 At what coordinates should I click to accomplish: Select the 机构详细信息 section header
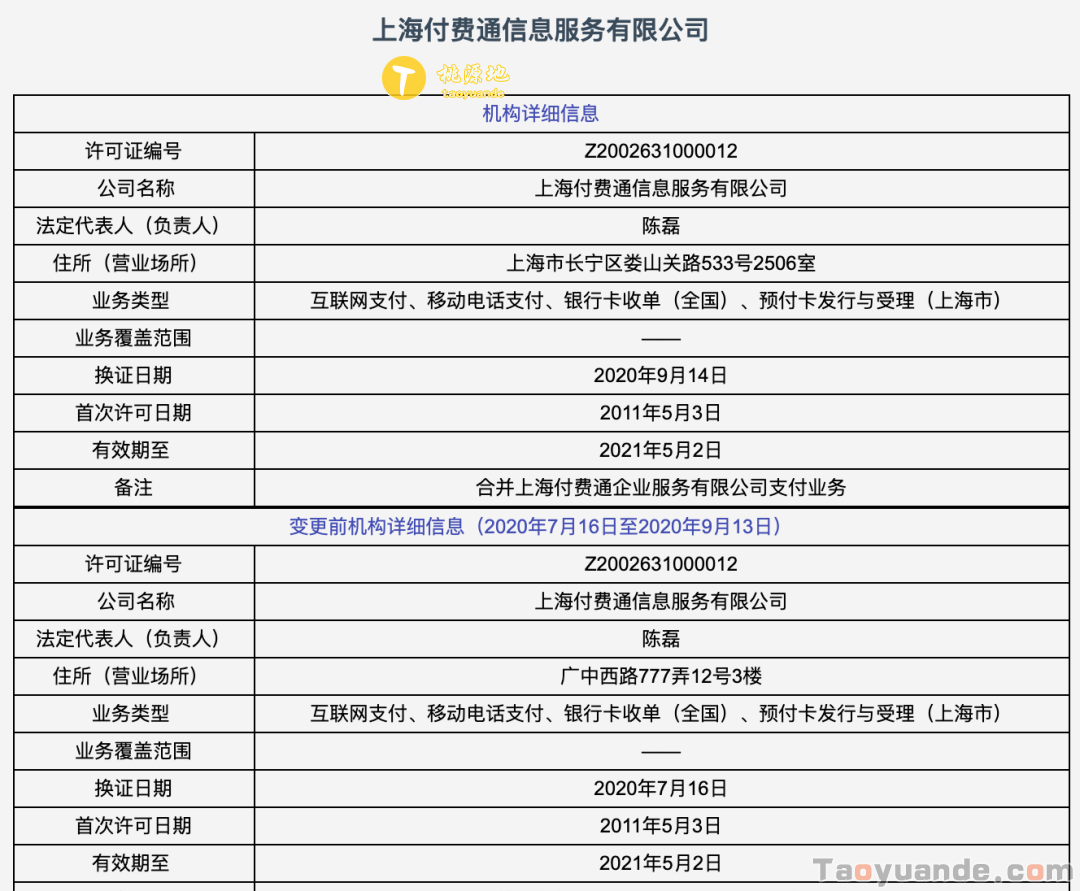pos(541,114)
